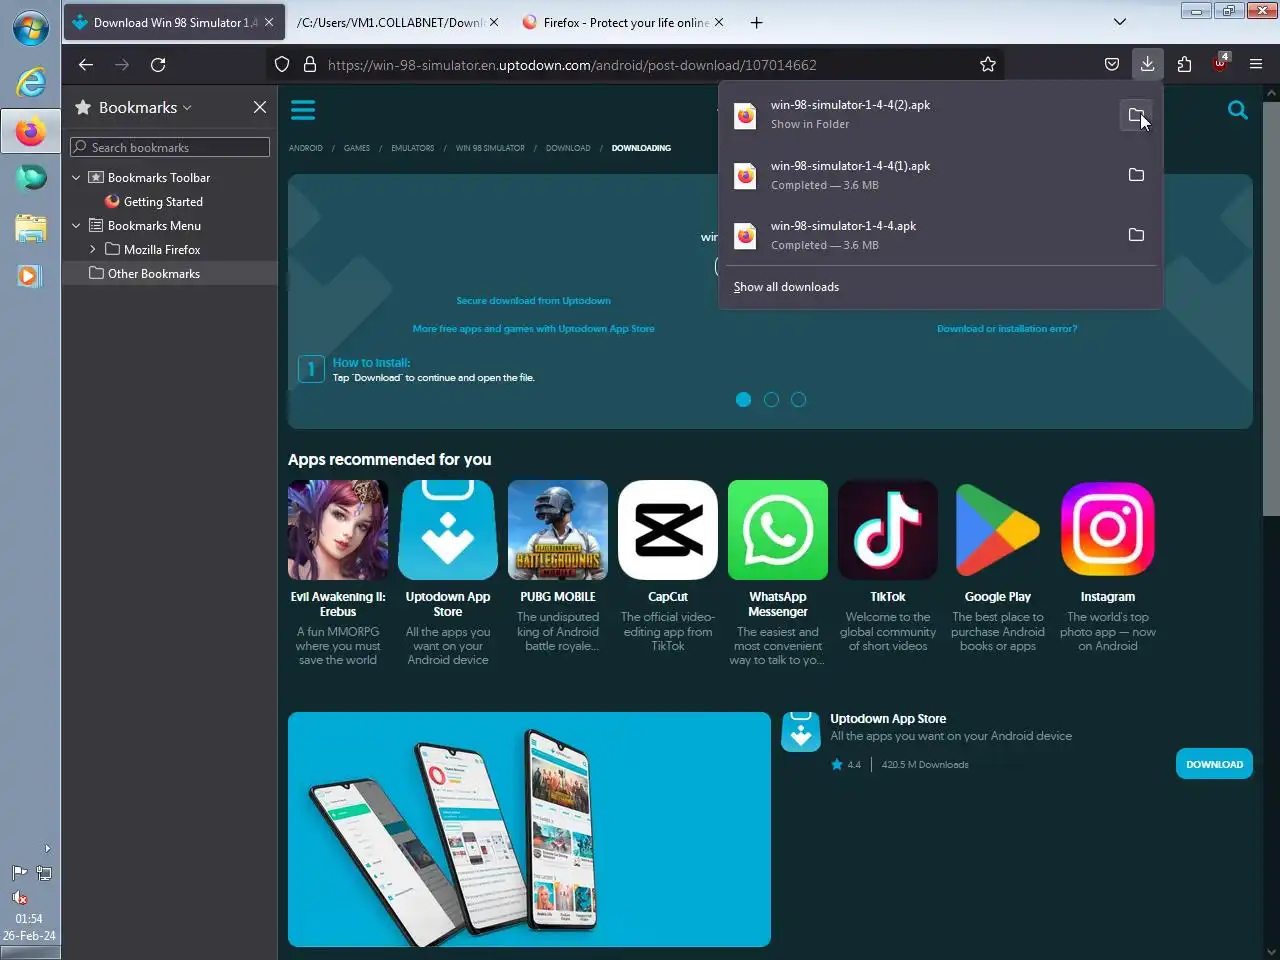Viewport: 1280px width, 960px height.
Task: Open folder for win-98-simulator-1-4-4.apk
Action: [1136, 235]
